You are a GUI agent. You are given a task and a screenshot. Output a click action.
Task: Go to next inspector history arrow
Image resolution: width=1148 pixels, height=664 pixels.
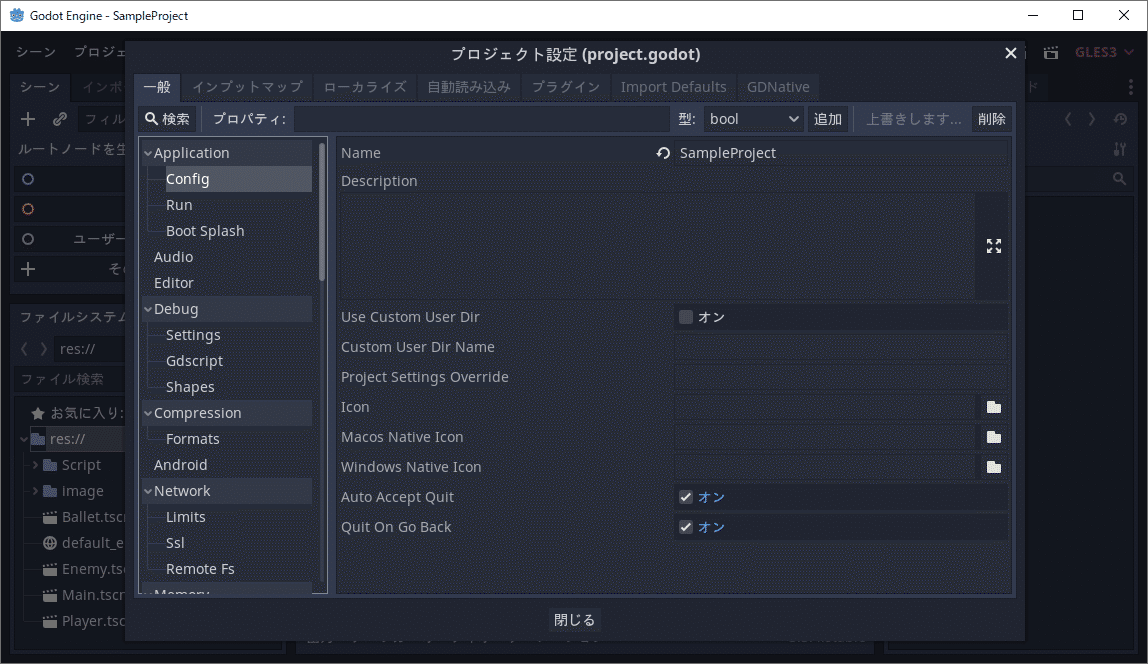1092,119
